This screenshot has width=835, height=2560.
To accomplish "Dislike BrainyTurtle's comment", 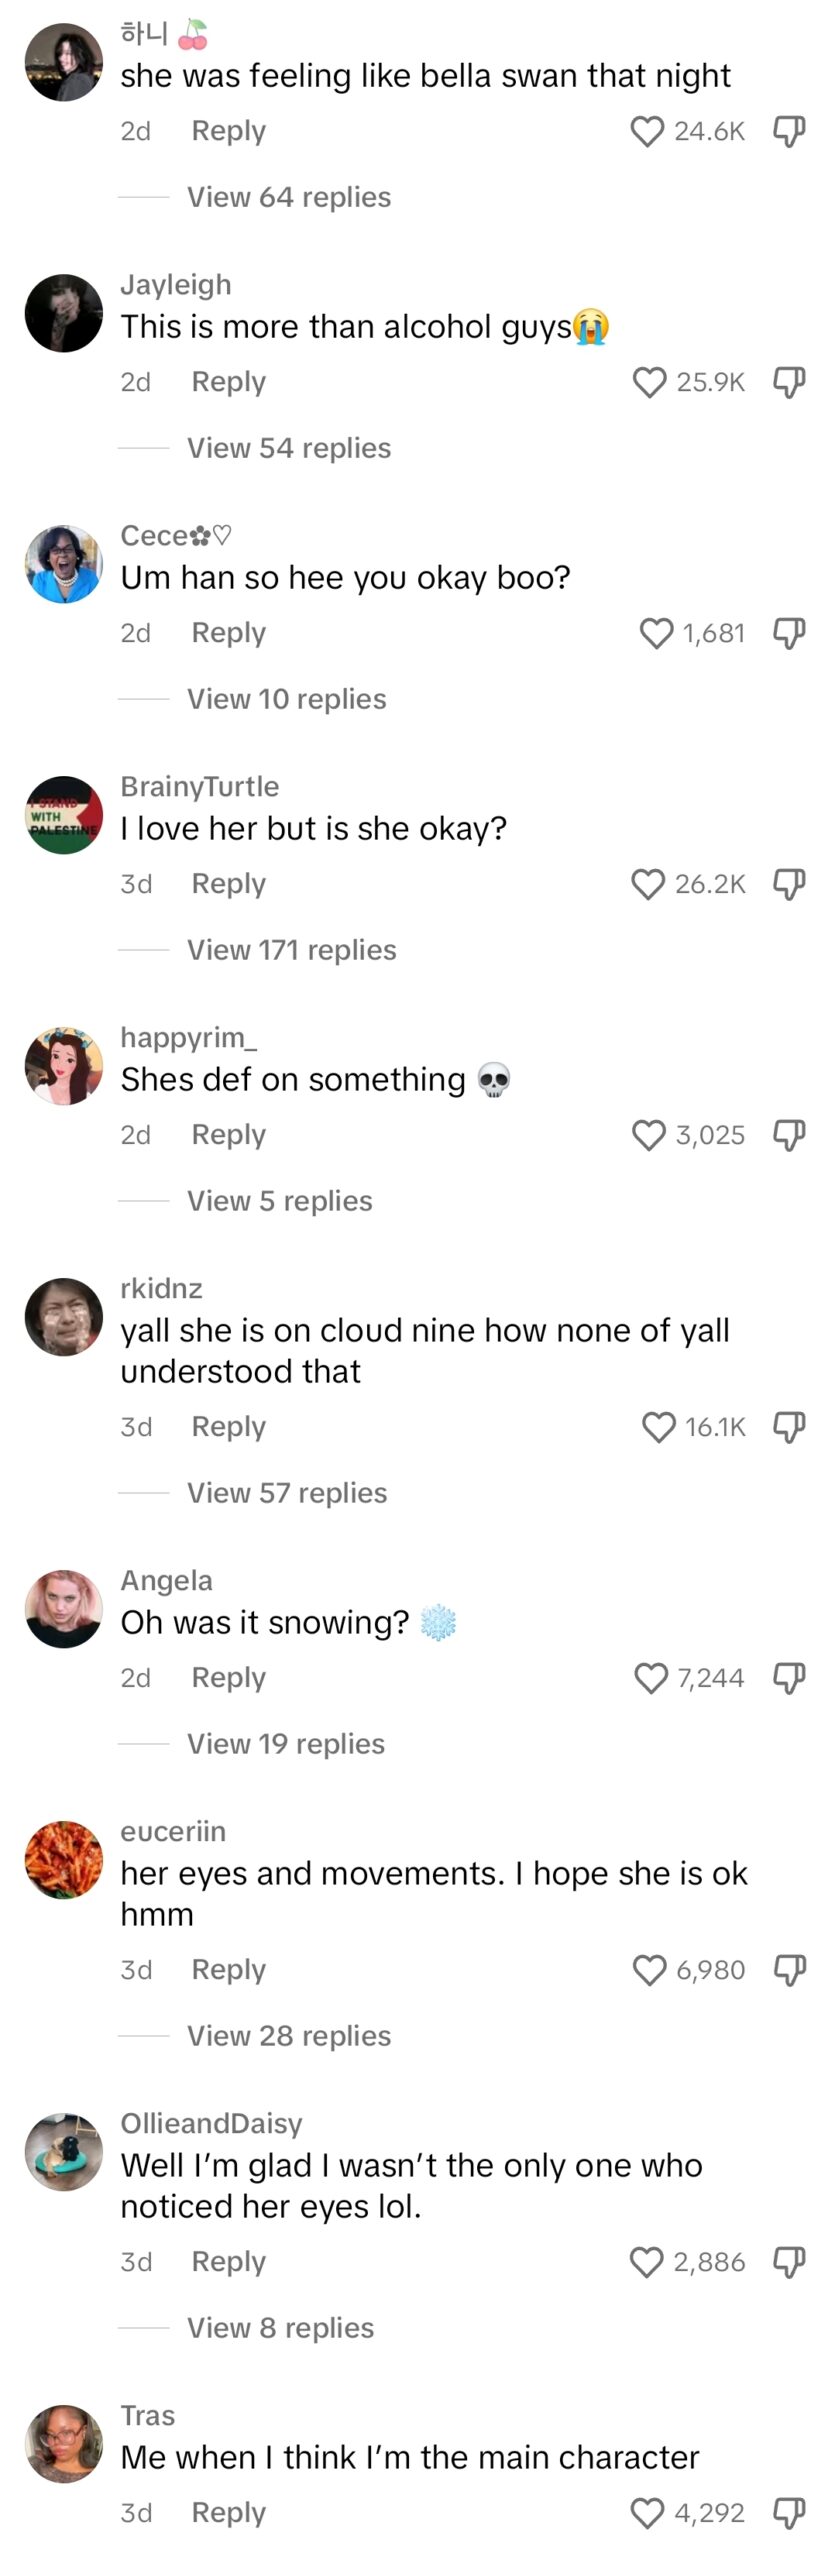I will coord(788,883).
